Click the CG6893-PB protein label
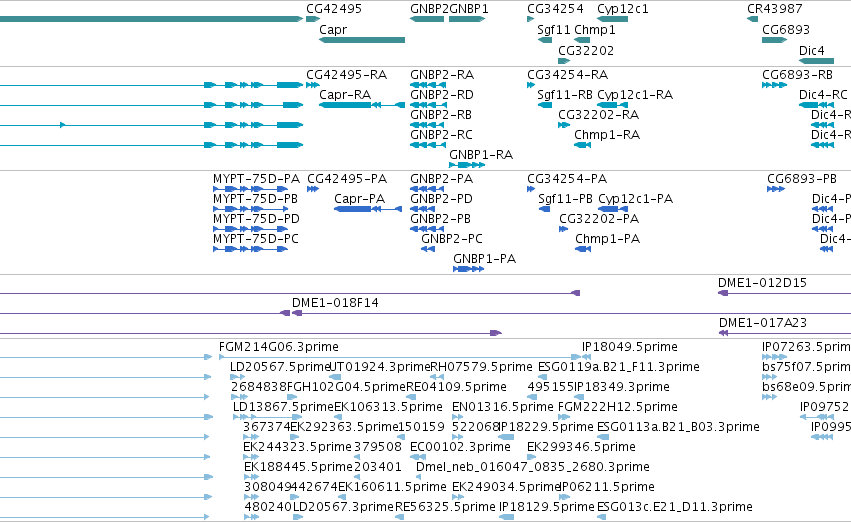The height and width of the screenshot is (522, 851). point(802,179)
